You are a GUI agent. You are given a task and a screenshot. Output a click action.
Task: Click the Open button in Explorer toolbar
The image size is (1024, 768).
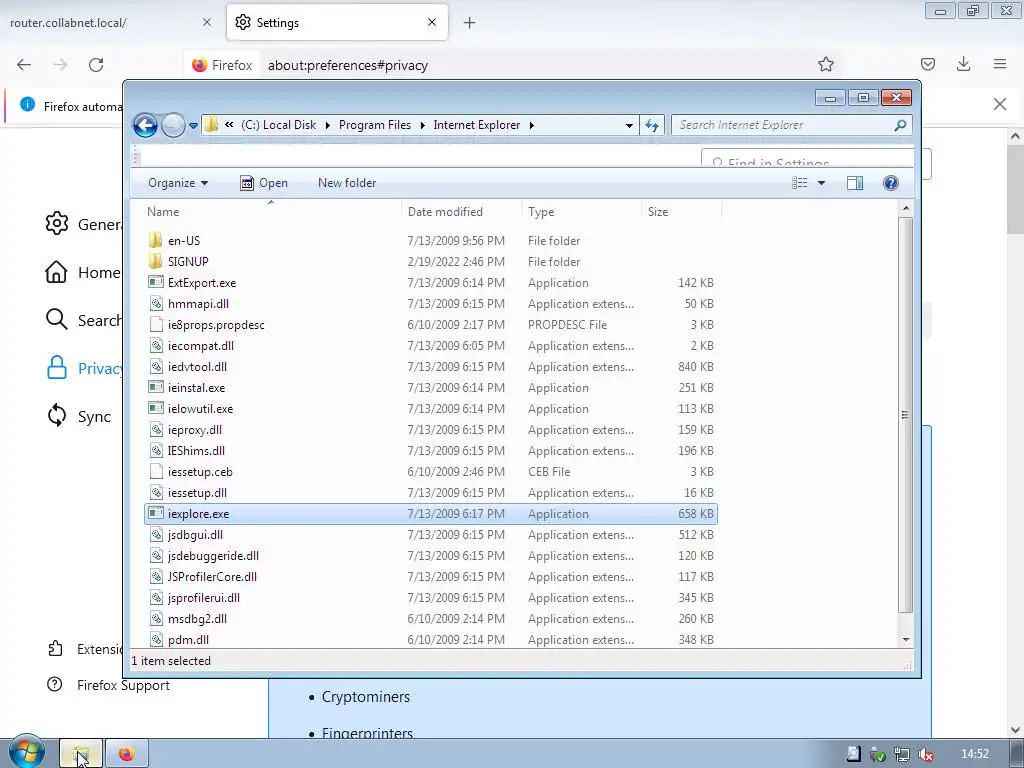[264, 183]
